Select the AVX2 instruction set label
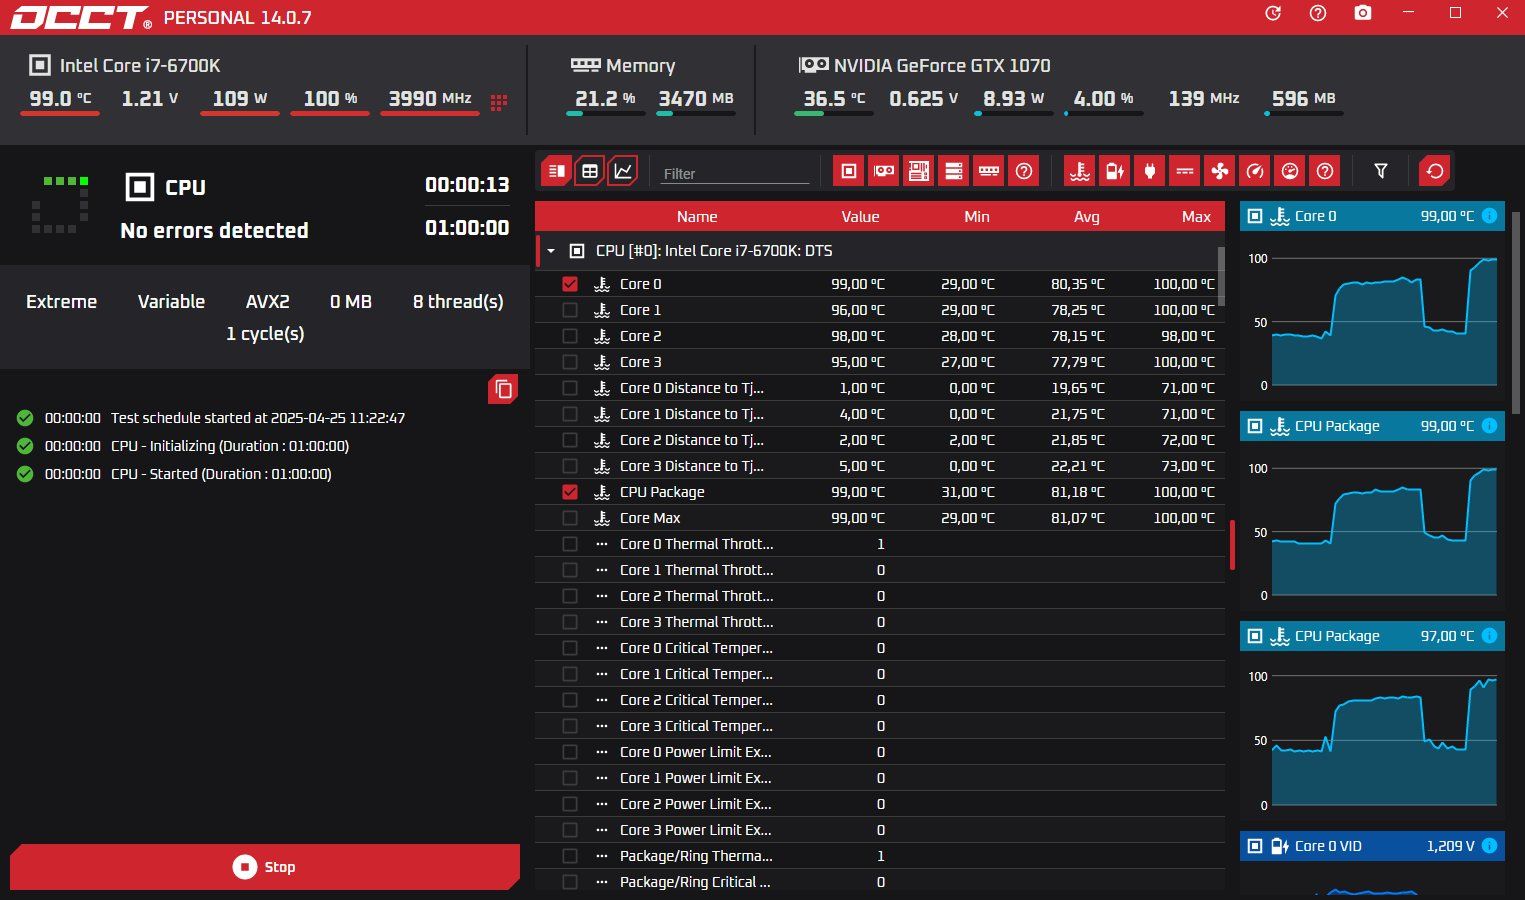Image resolution: width=1525 pixels, height=900 pixels. [267, 302]
